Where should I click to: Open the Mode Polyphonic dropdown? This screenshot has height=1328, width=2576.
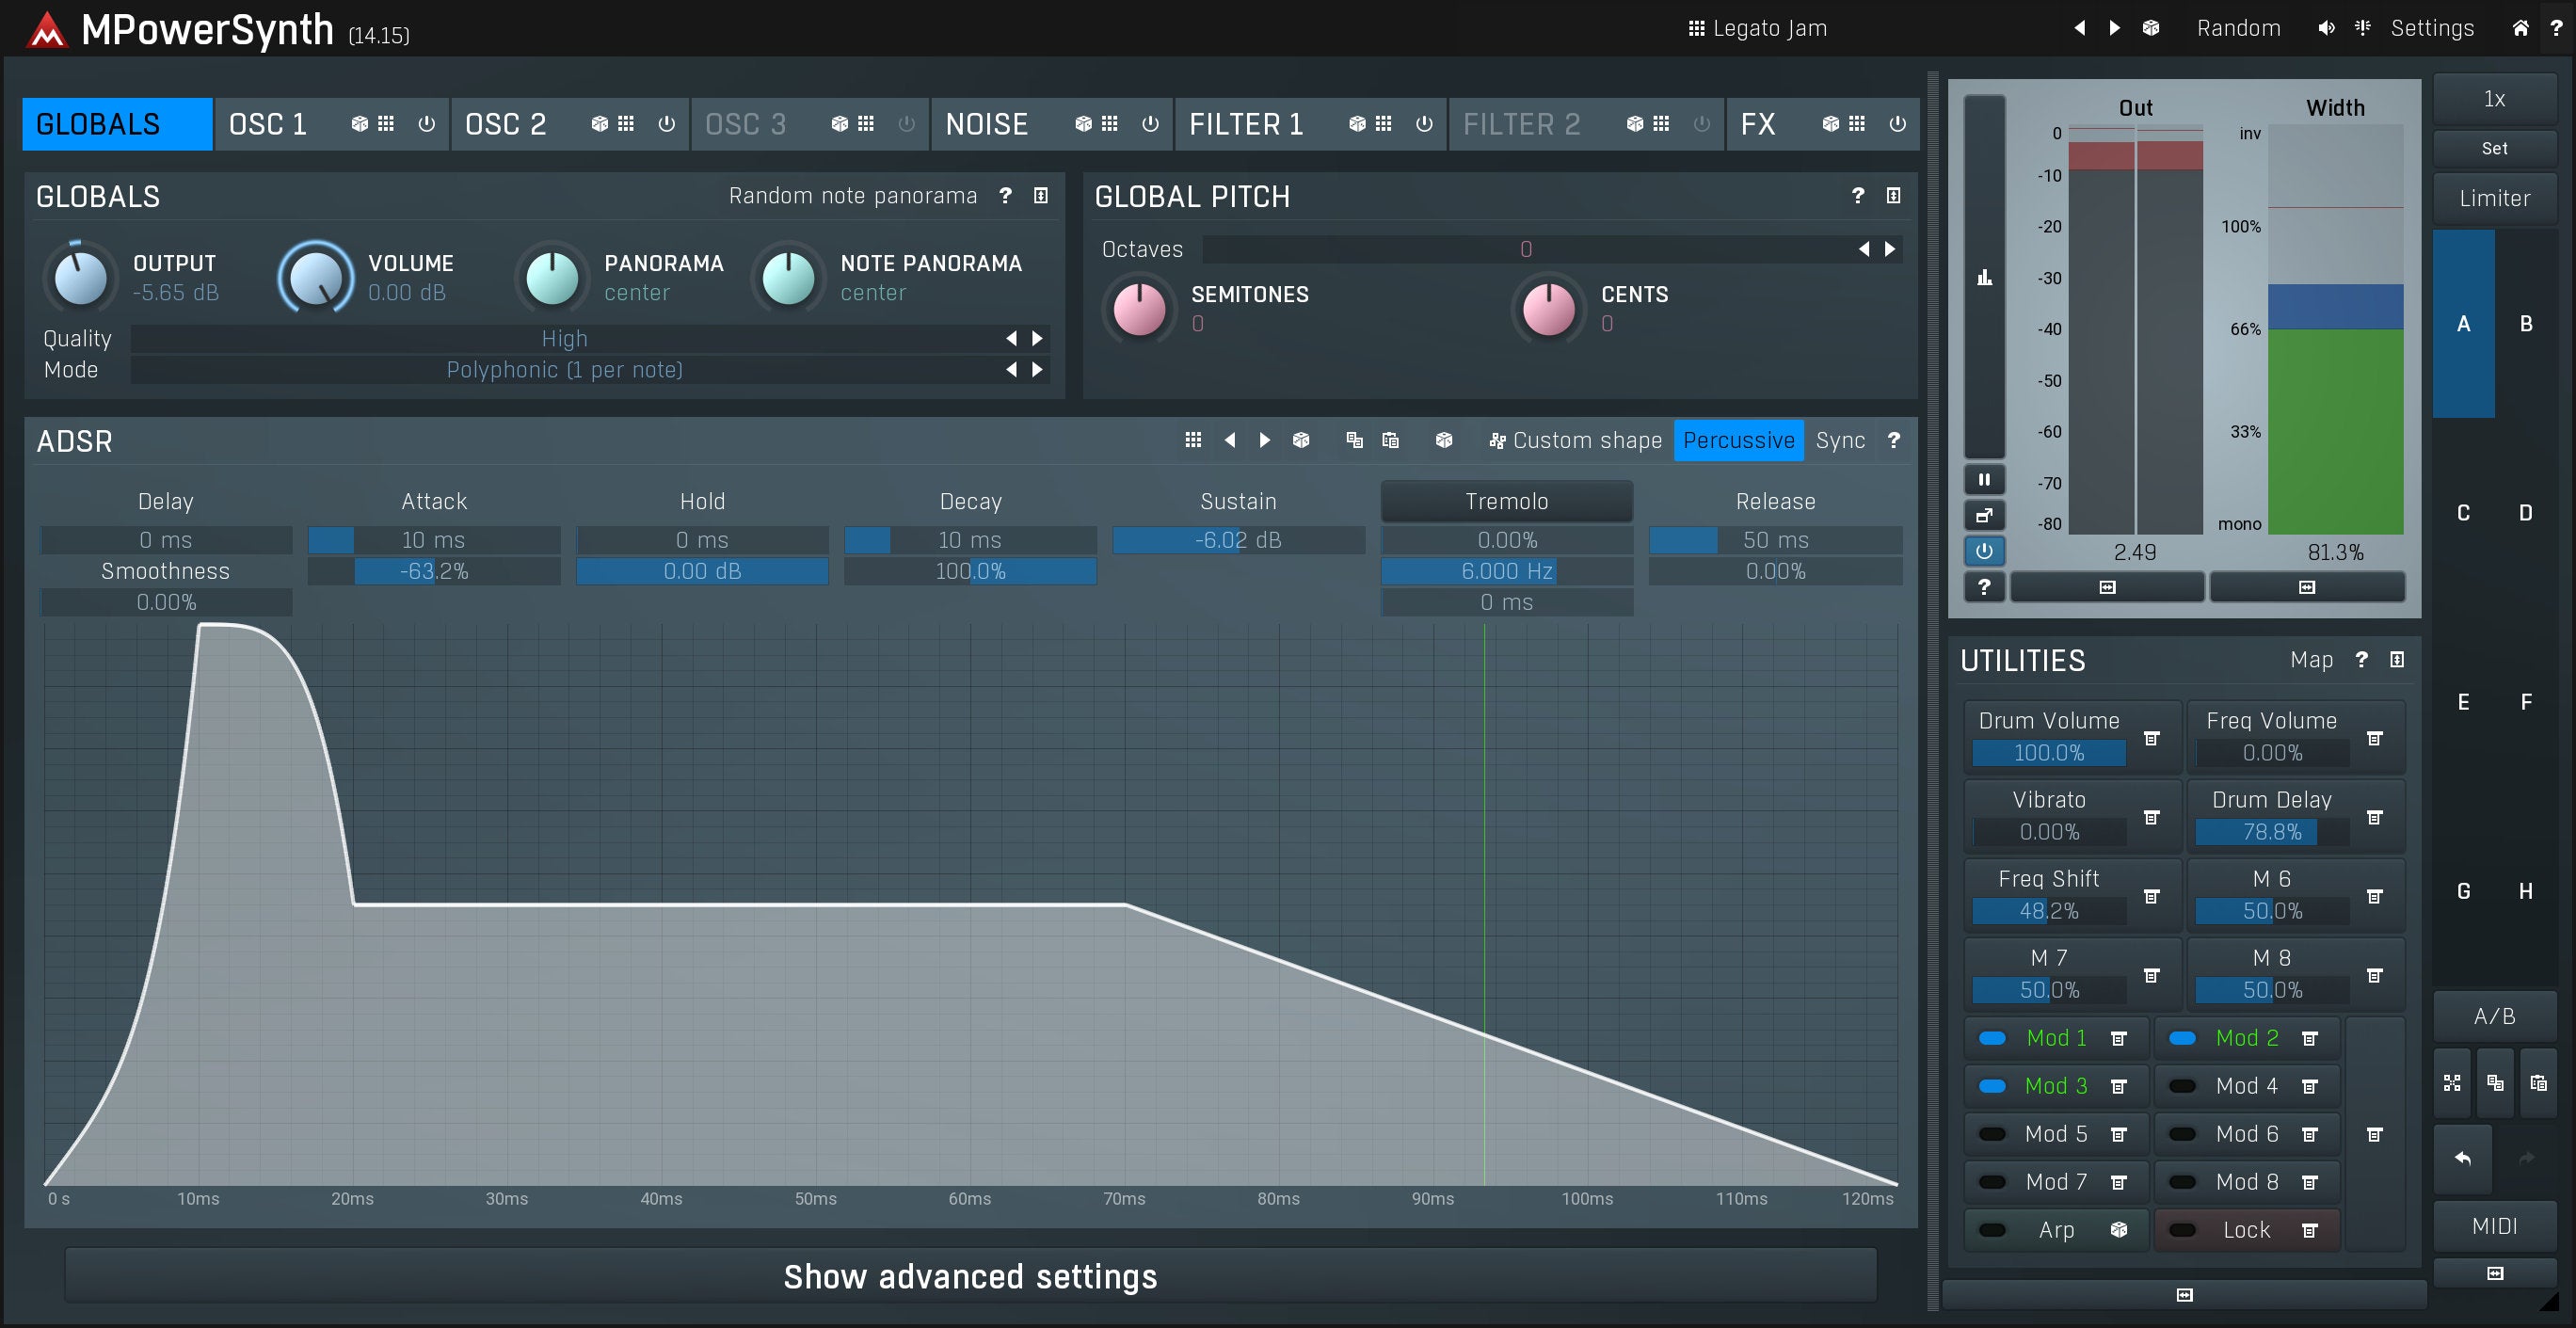(564, 370)
